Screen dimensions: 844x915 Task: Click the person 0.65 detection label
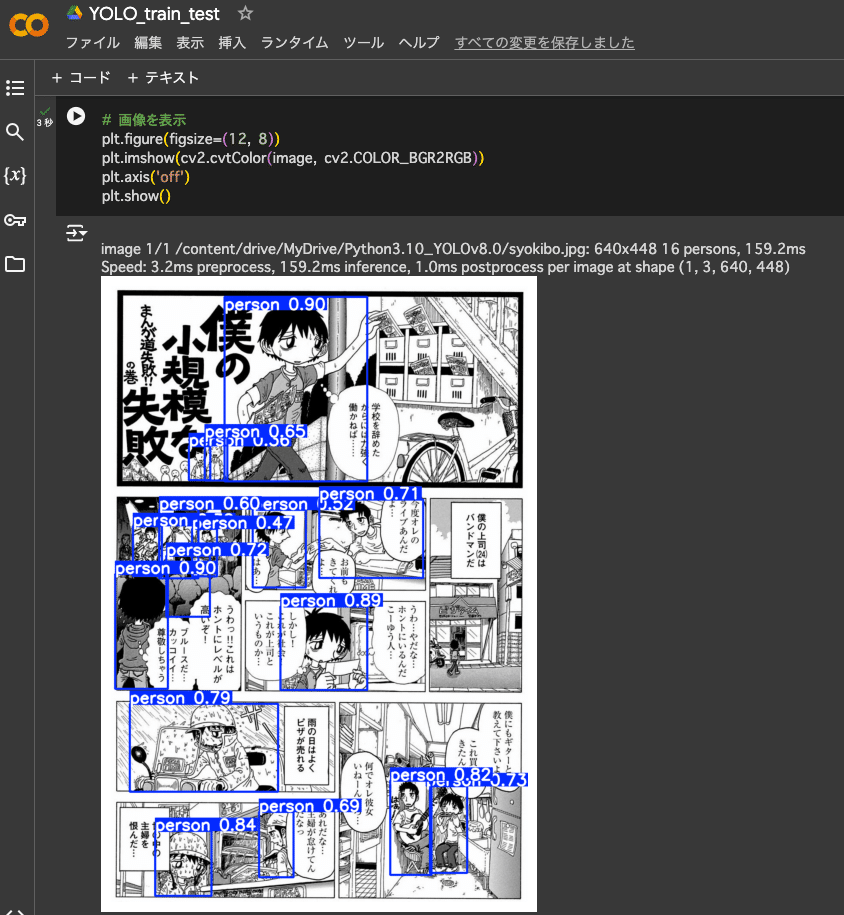click(x=256, y=431)
